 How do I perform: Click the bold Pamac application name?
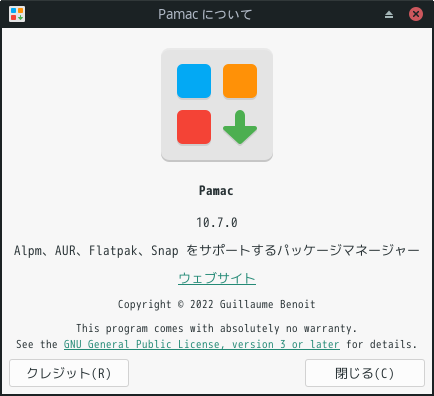tap(216, 191)
